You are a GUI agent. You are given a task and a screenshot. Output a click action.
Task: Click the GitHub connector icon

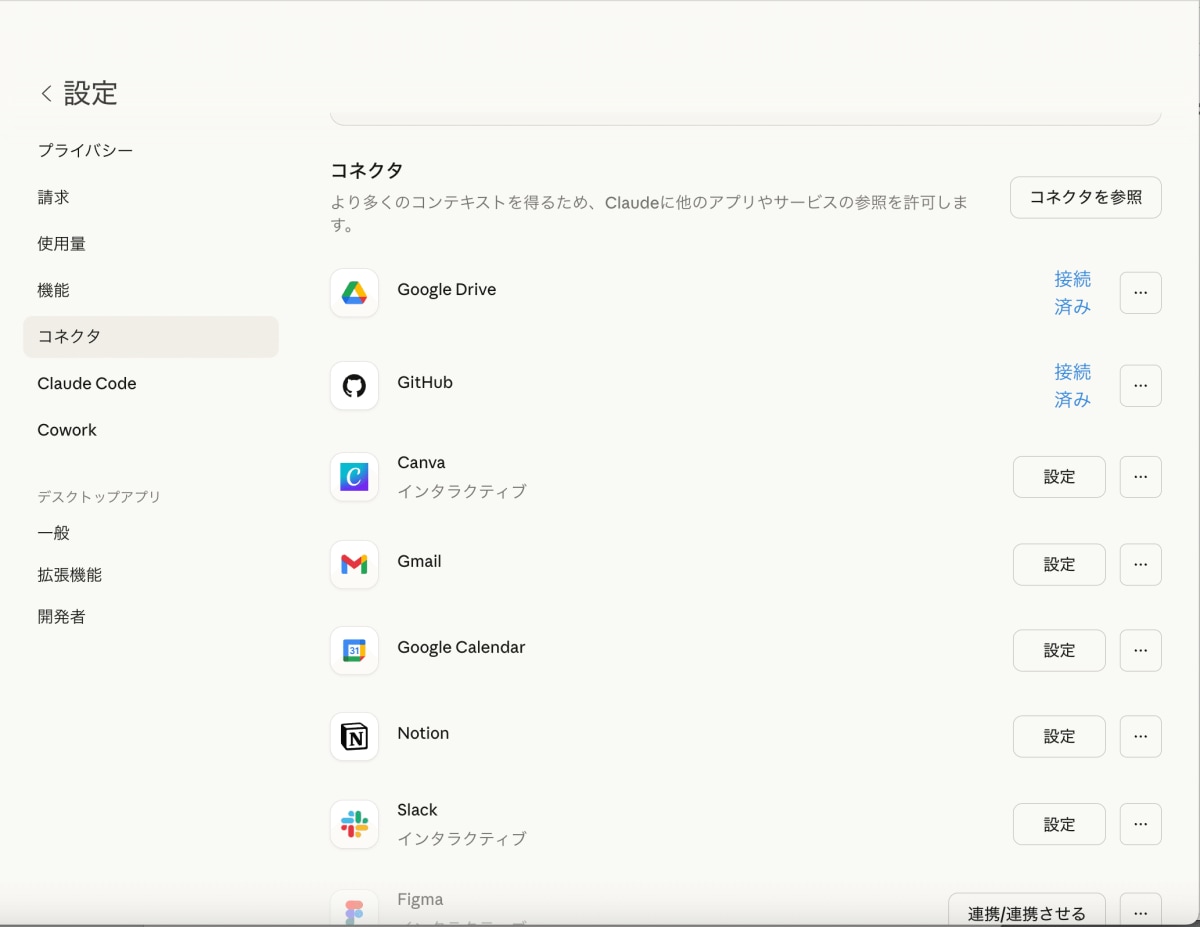point(354,385)
